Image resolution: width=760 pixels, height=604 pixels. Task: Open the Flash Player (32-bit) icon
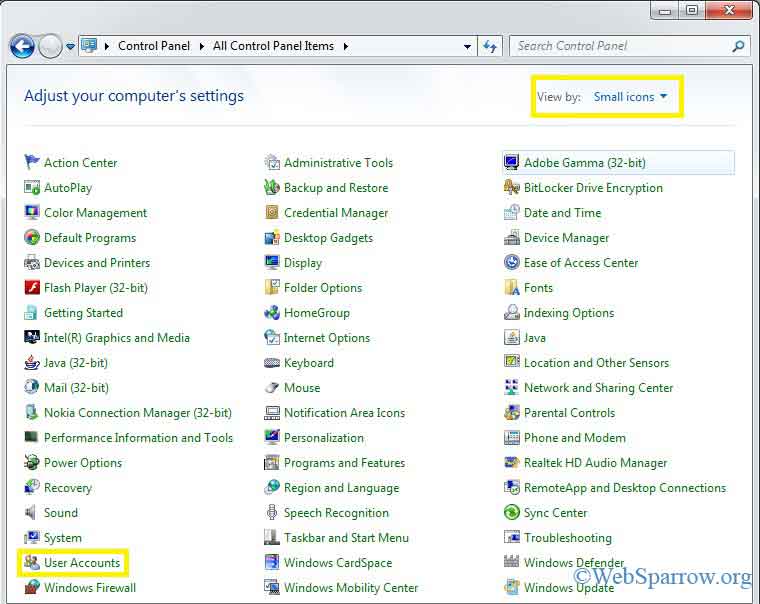[x=32, y=287]
